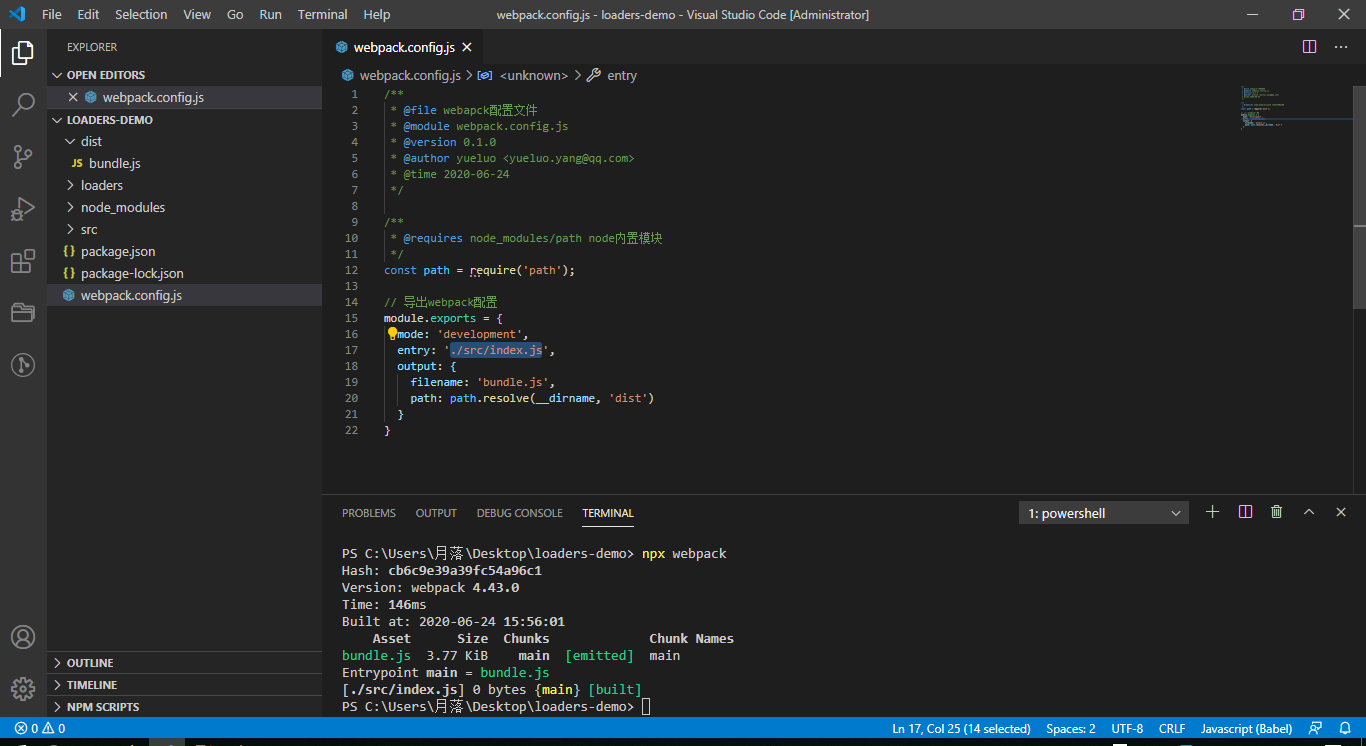Click the code minimap preview
This screenshot has width=1366, height=746.
[x=1264, y=108]
